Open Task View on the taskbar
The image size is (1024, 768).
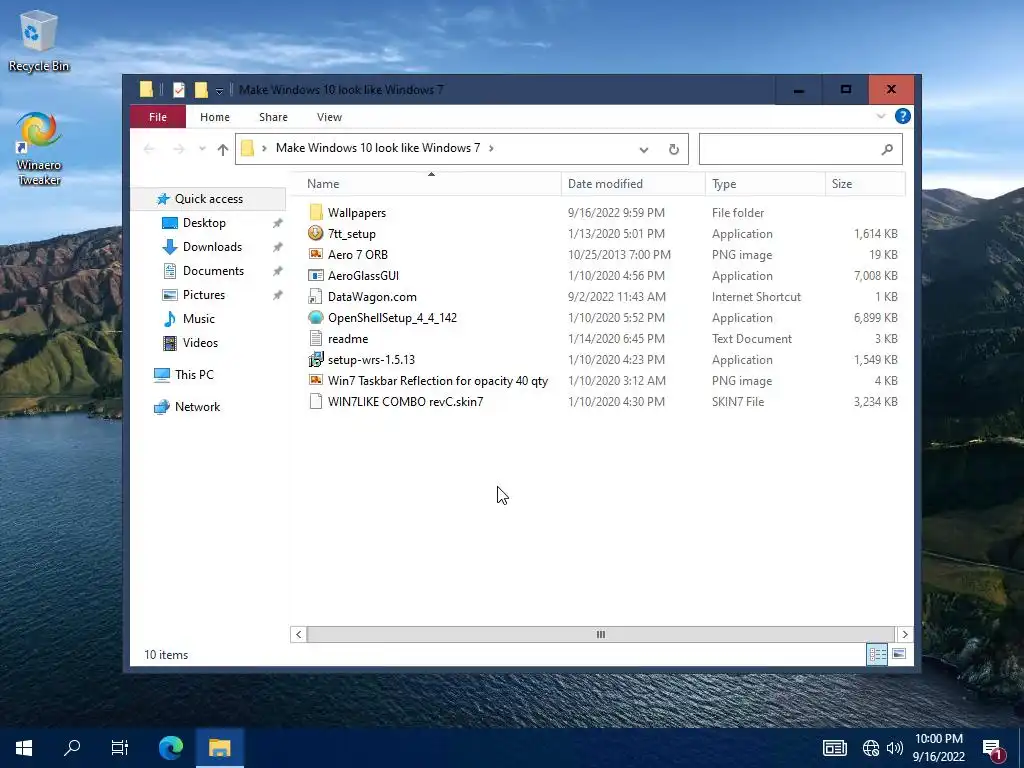pyautogui.click(x=120, y=748)
